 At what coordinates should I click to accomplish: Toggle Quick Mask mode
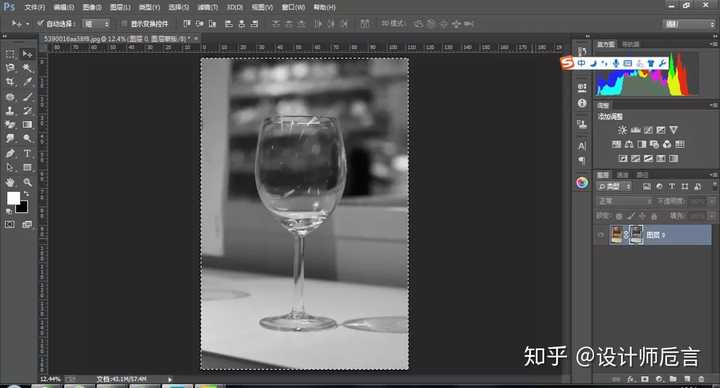click(10, 224)
